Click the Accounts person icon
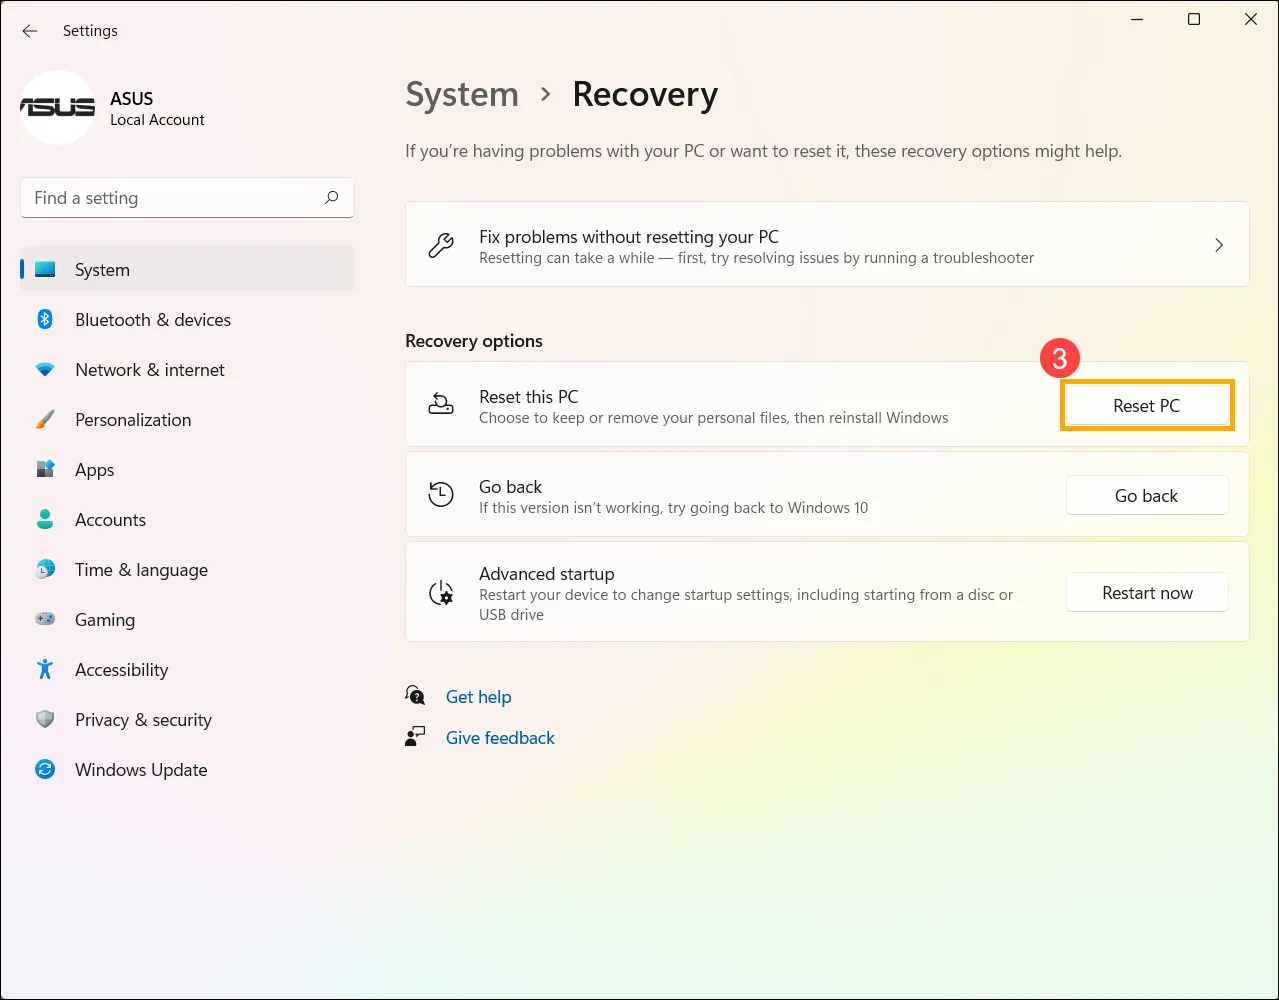The width and height of the screenshot is (1279, 1000). click(45, 519)
